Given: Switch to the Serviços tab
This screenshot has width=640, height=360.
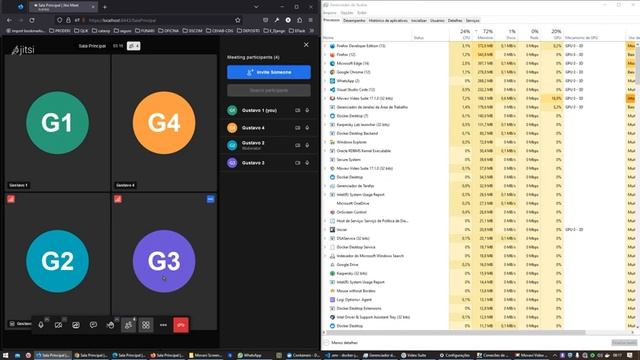Looking at the screenshot, I should 472,20.
